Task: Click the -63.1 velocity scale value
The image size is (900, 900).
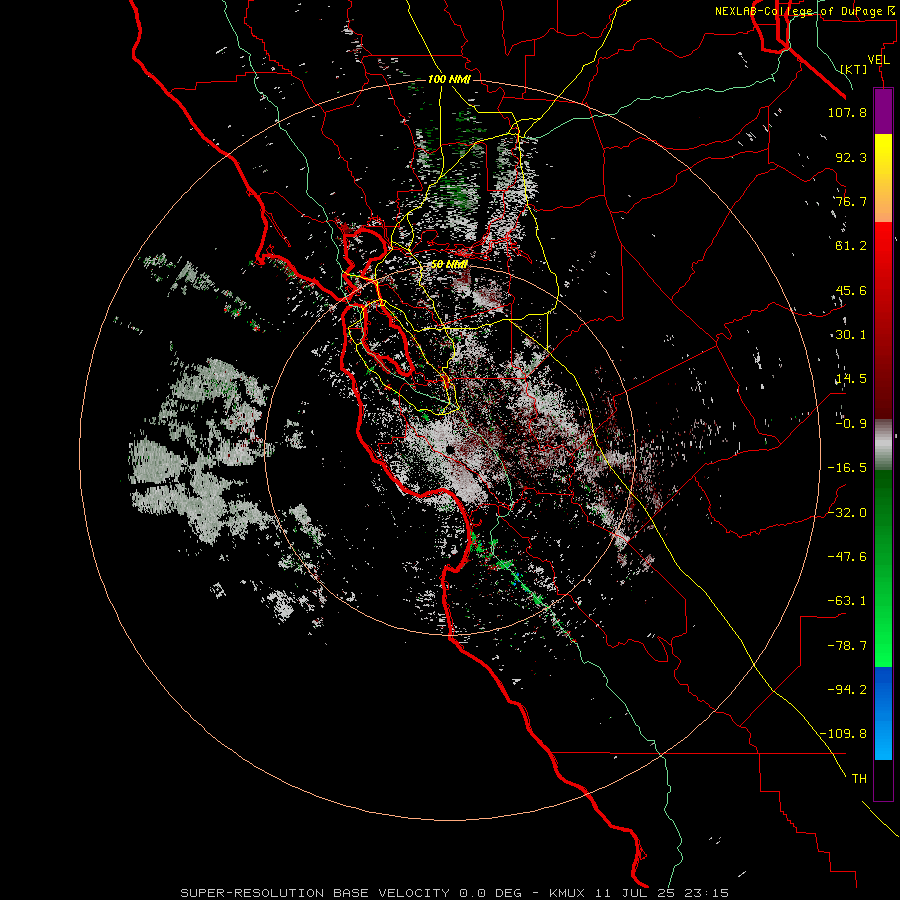Action: coord(847,601)
